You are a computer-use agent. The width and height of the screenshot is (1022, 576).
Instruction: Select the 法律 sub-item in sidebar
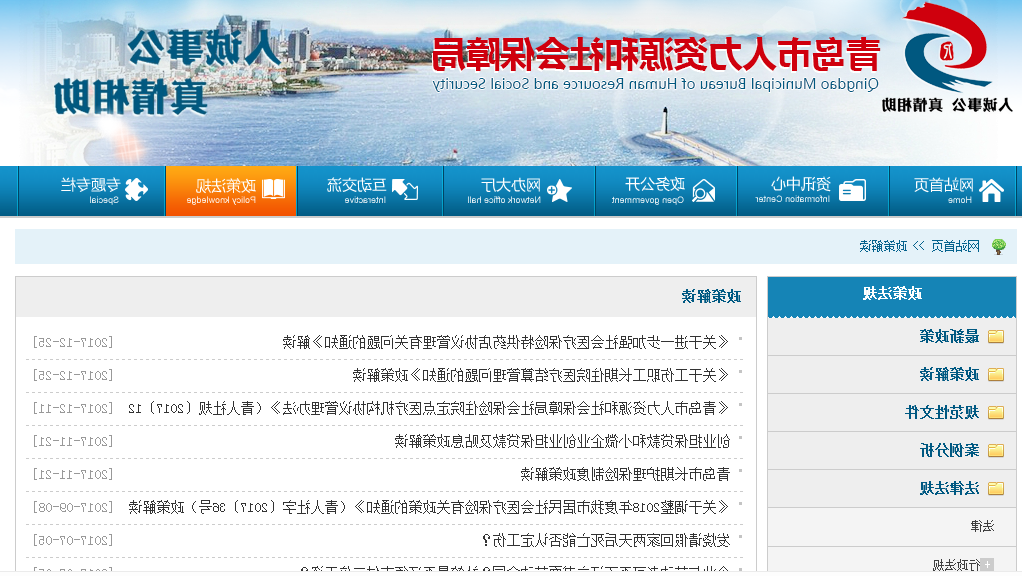click(x=982, y=526)
